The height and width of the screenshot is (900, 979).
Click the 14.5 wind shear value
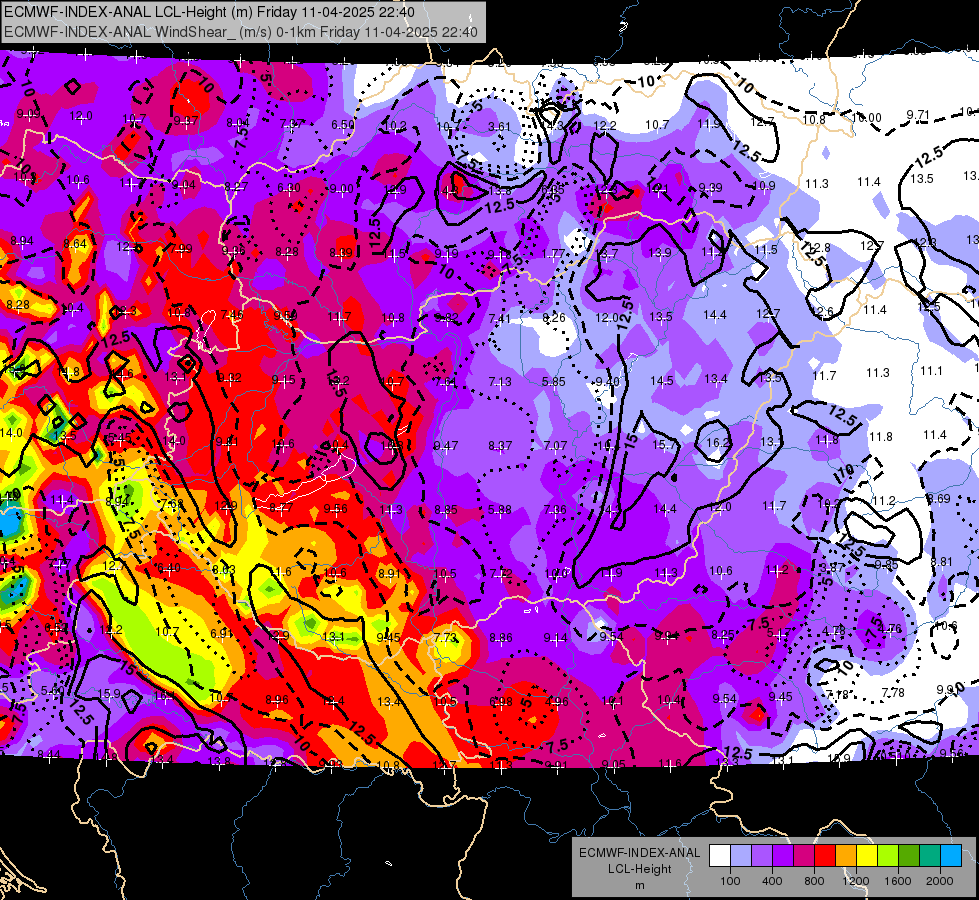click(661, 380)
